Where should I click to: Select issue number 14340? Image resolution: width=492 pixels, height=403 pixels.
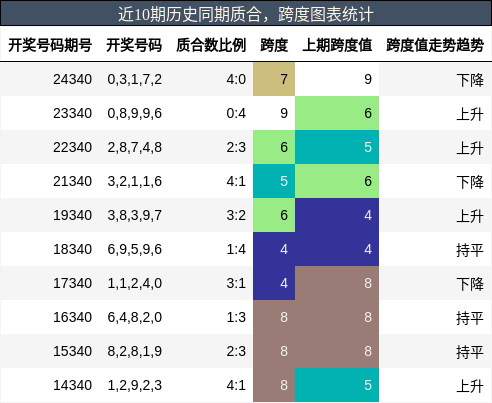73,385
